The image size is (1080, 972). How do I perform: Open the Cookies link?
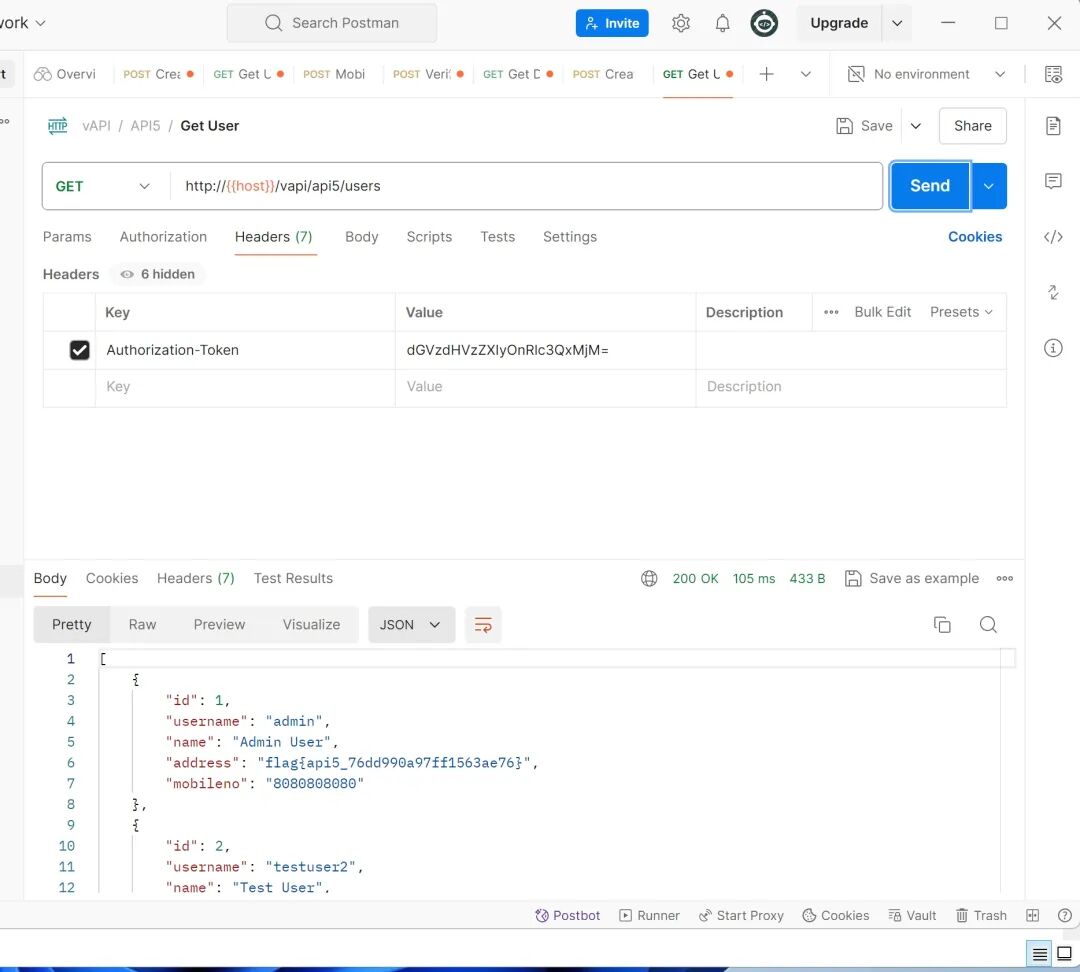[x=974, y=237]
